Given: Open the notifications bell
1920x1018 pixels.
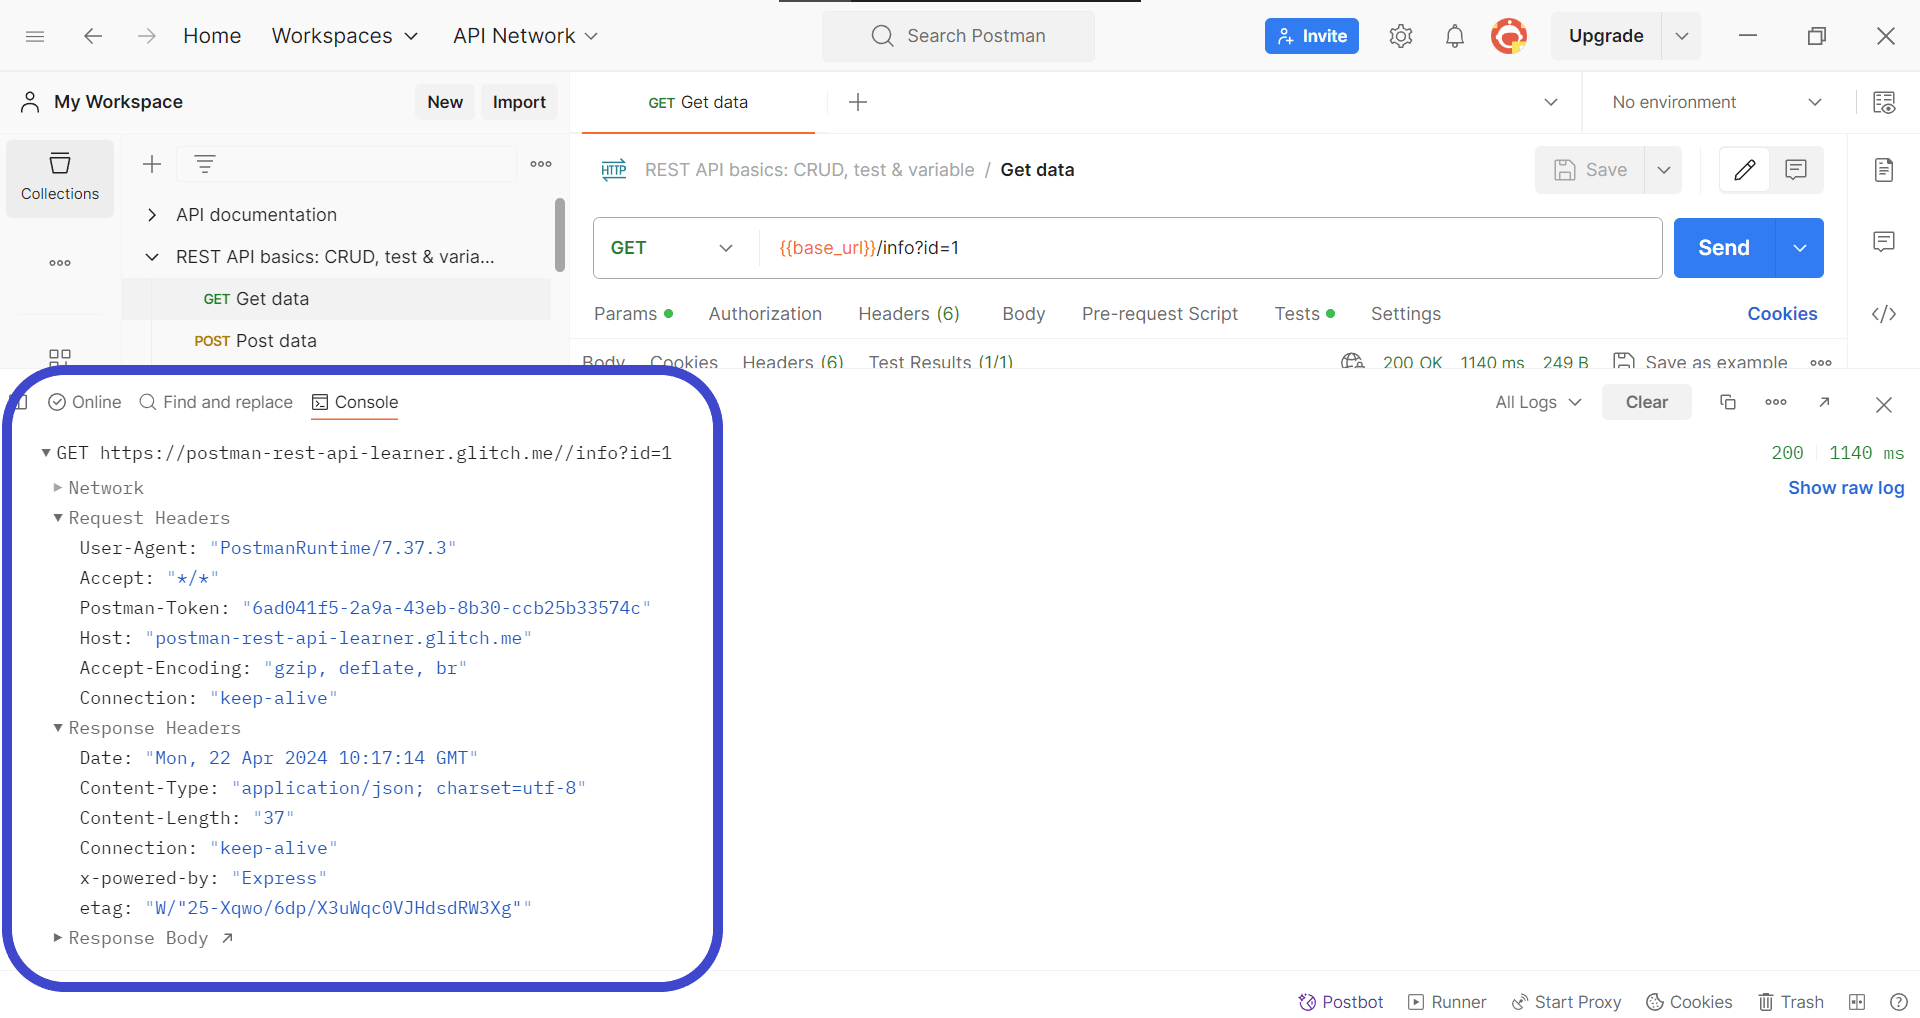Looking at the screenshot, I should (x=1455, y=36).
